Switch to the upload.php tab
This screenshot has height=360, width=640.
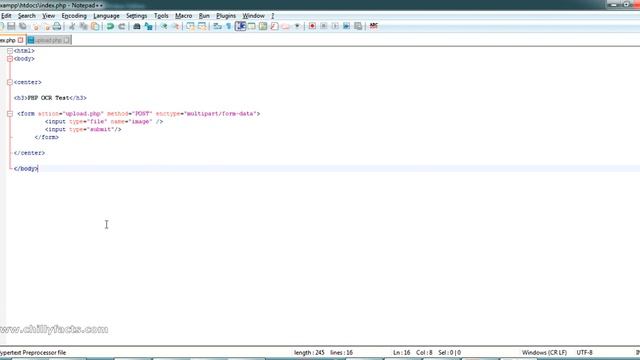click(x=48, y=40)
